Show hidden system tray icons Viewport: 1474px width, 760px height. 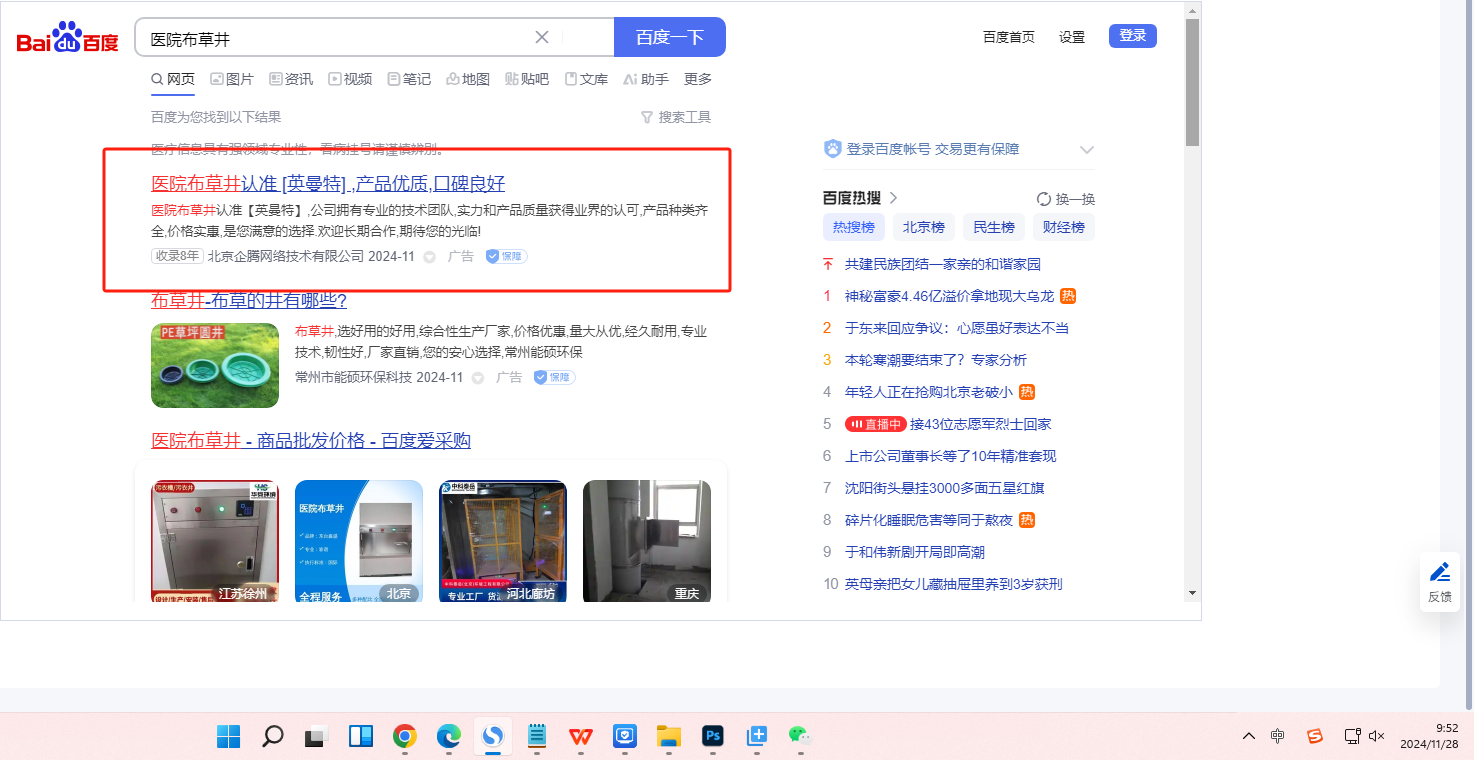[x=1248, y=737]
